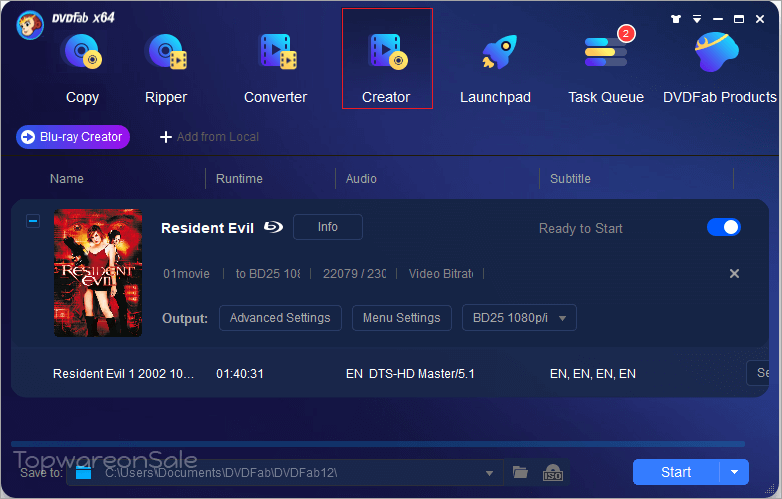Click the 22079 / 230 size text
The width and height of the screenshot is (782, 499).
(x=354, y=274)
